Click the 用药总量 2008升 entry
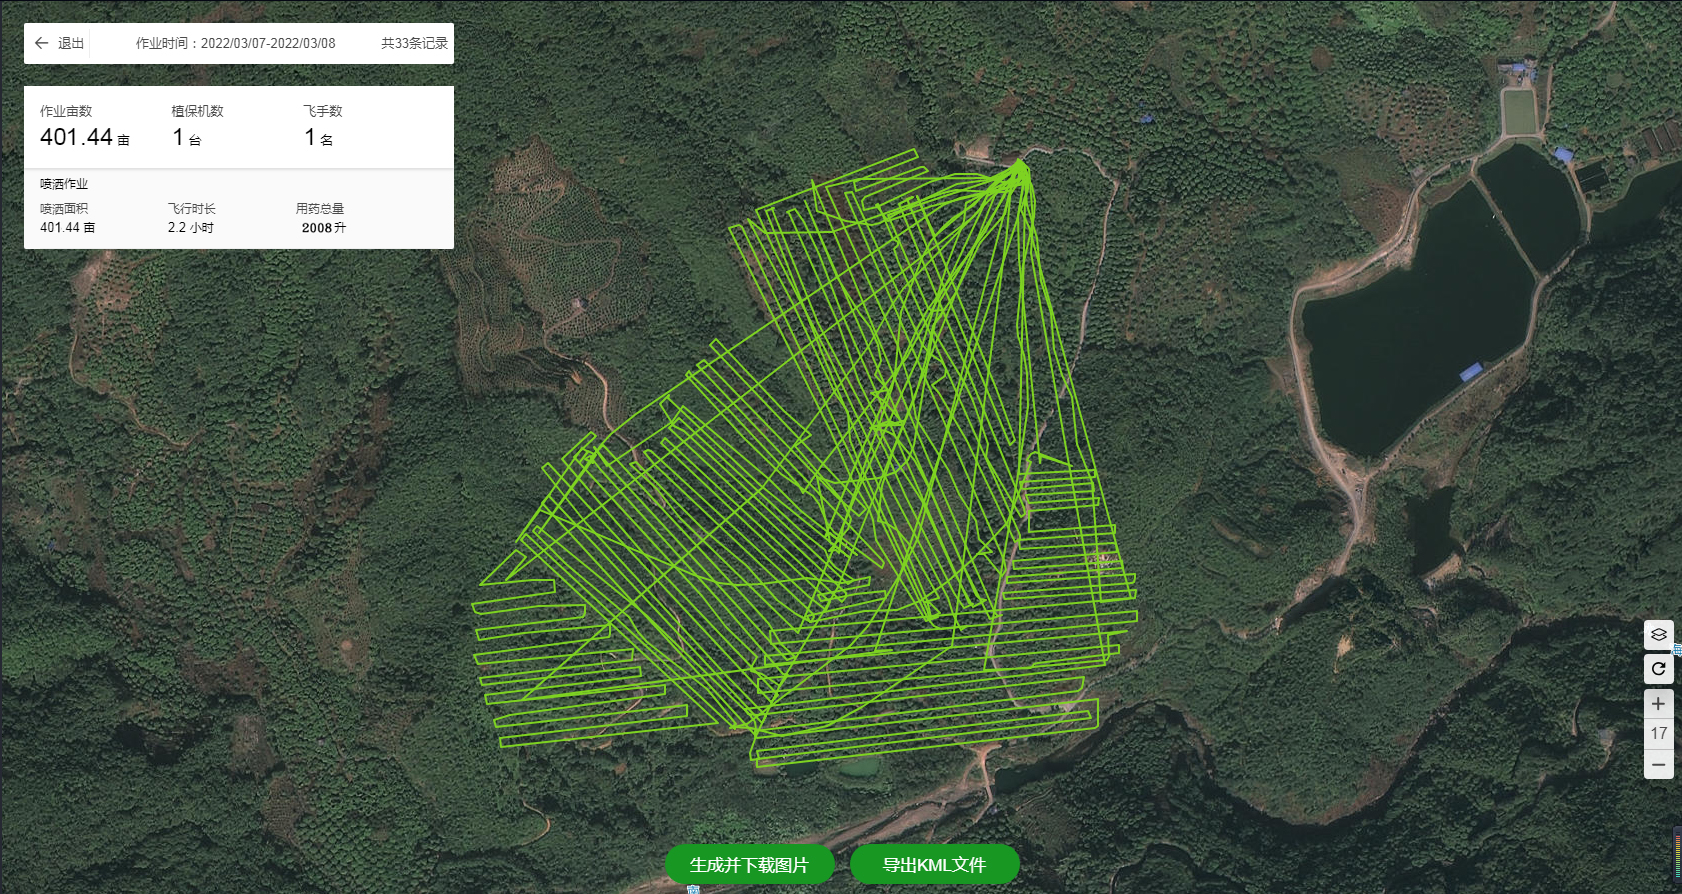The width and height of the screenshot is (1682, 894). (321, 218)
